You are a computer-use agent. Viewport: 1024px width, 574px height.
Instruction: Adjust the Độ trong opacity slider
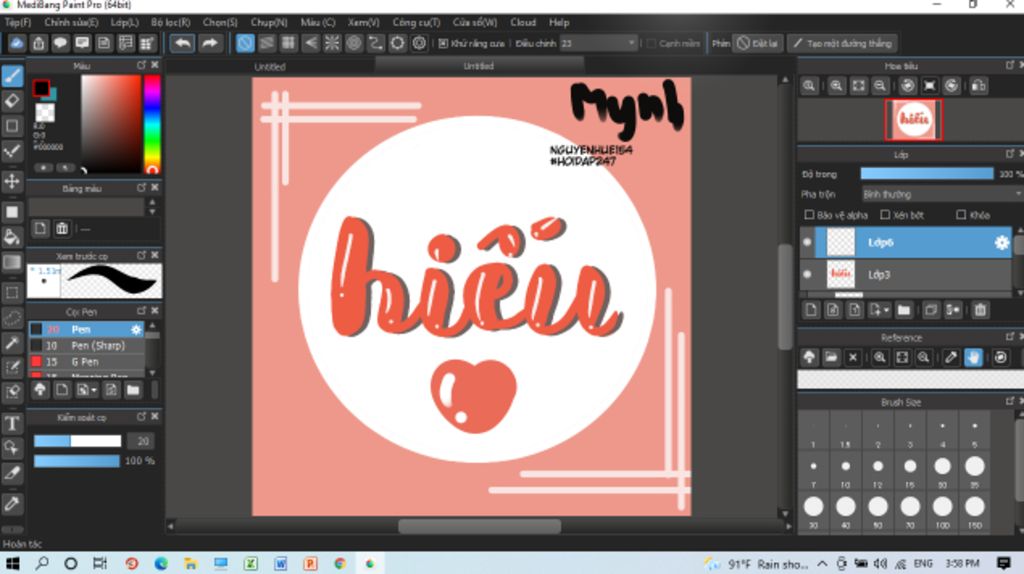(x=927, y=174)
